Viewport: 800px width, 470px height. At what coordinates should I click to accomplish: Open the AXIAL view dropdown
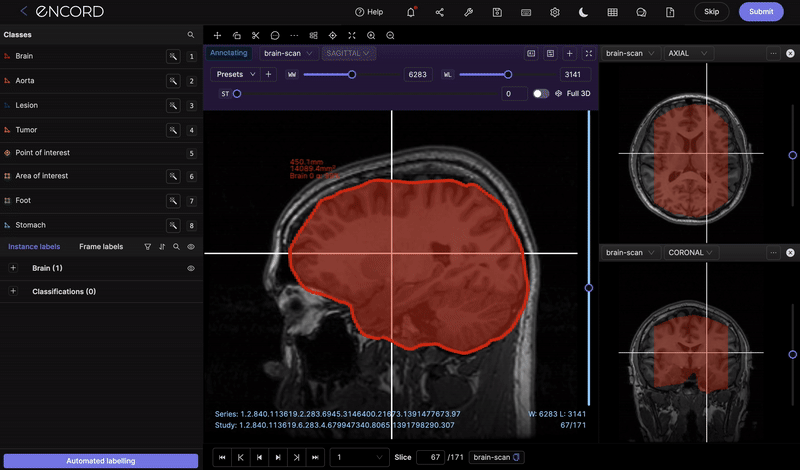point(688,54)
